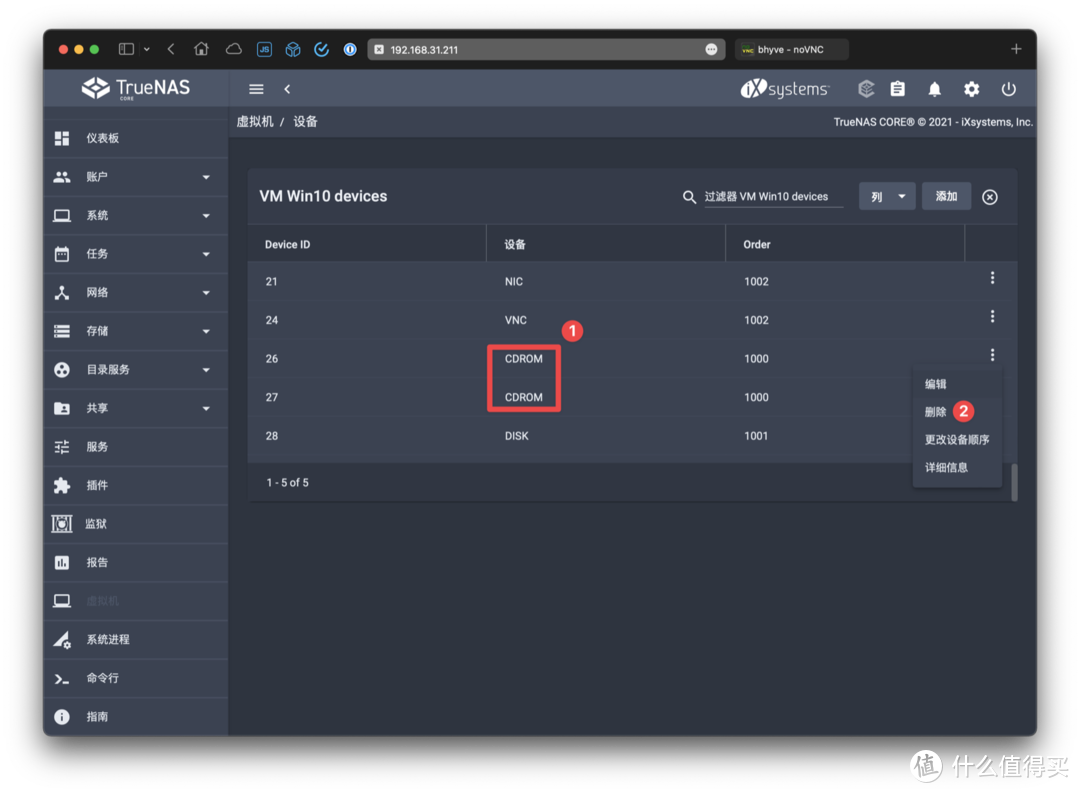
Task: Click the power icon in top bar
Action: 1008,89
